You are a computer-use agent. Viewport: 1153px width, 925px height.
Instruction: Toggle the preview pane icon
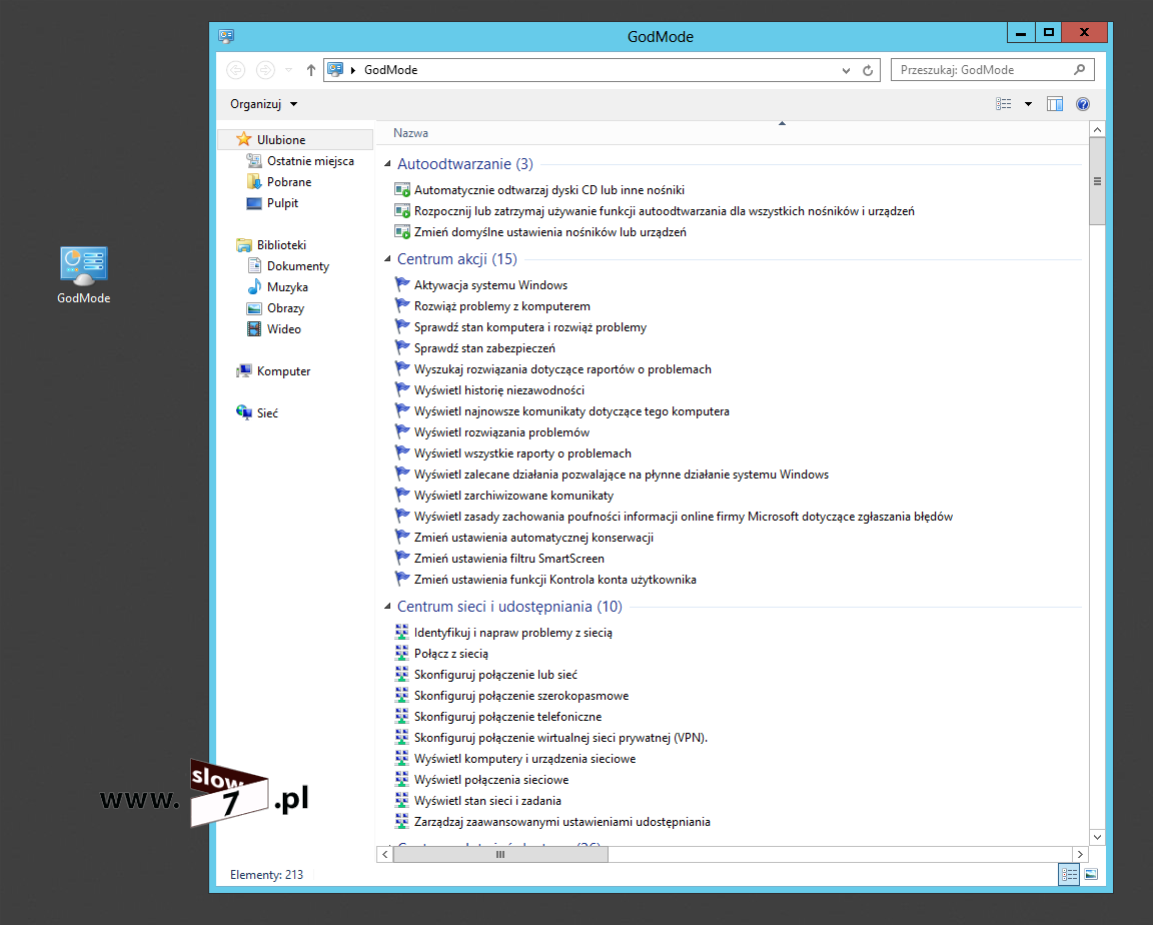click(x=1054, y=104)
